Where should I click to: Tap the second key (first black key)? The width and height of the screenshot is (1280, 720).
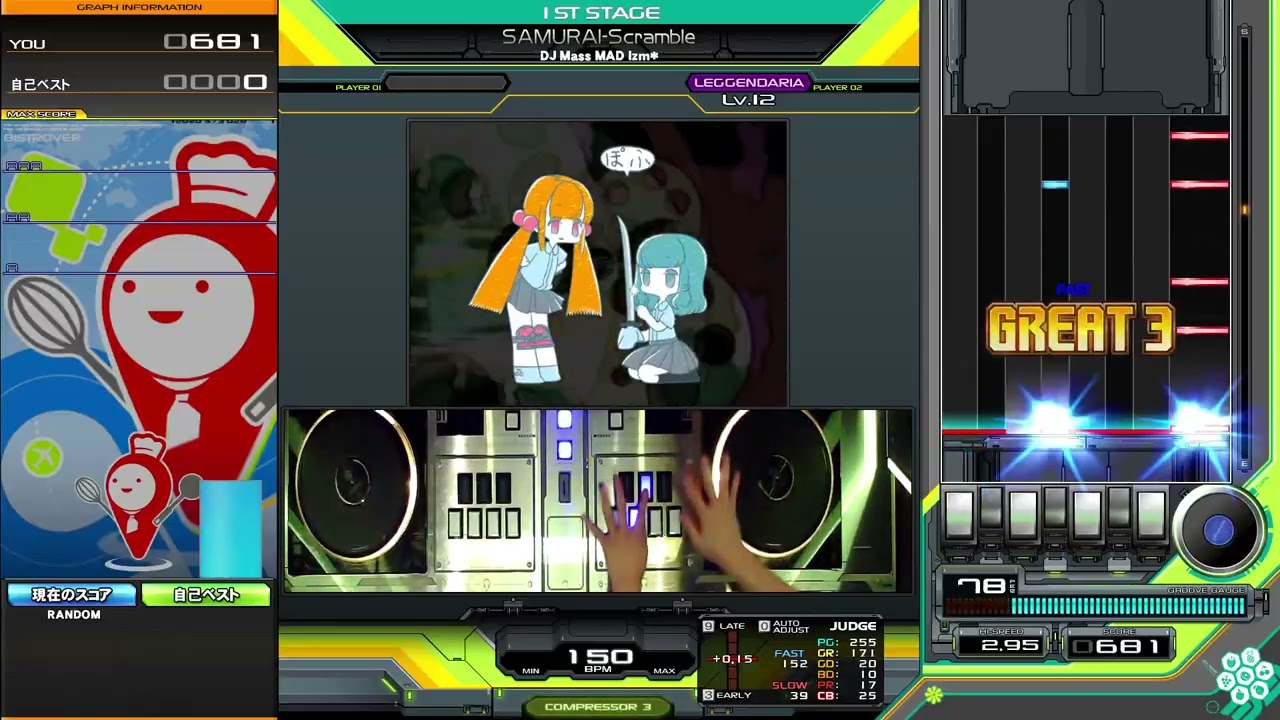coord(991,509)
